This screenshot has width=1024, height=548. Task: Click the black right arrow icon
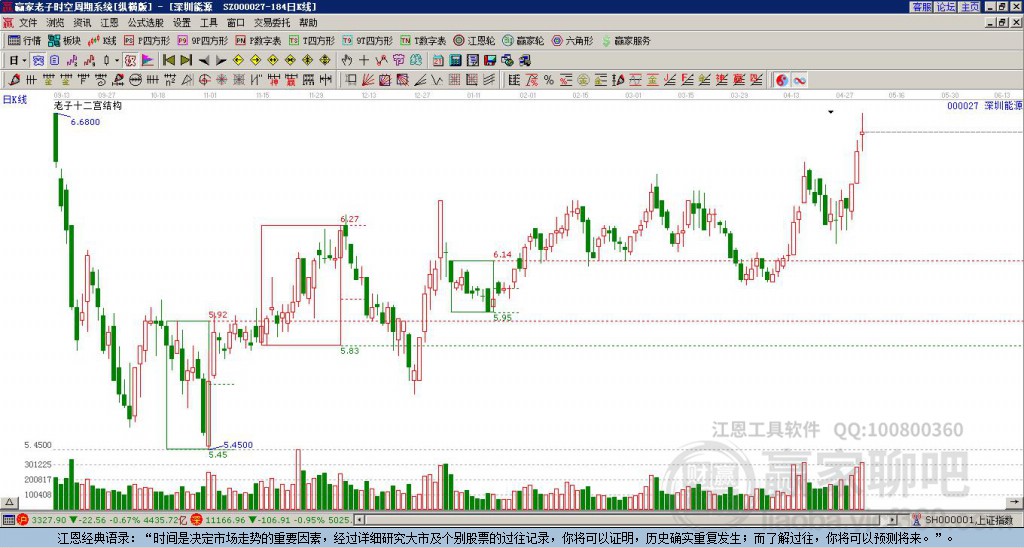[221, 61]
